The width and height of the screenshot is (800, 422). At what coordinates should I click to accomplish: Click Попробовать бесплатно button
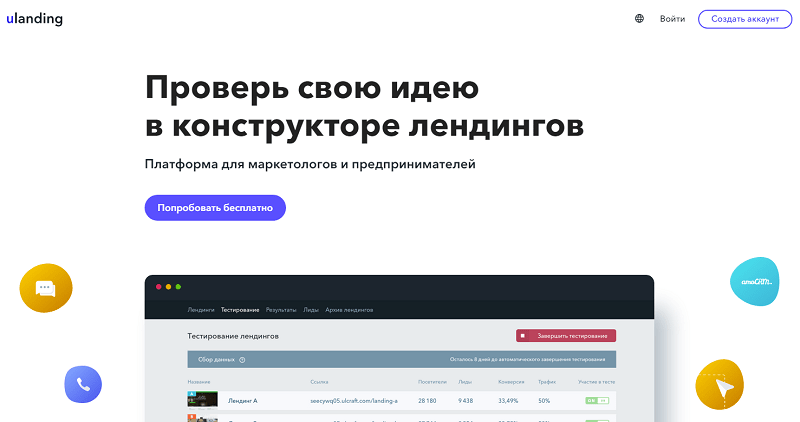(x=215, y=208)
